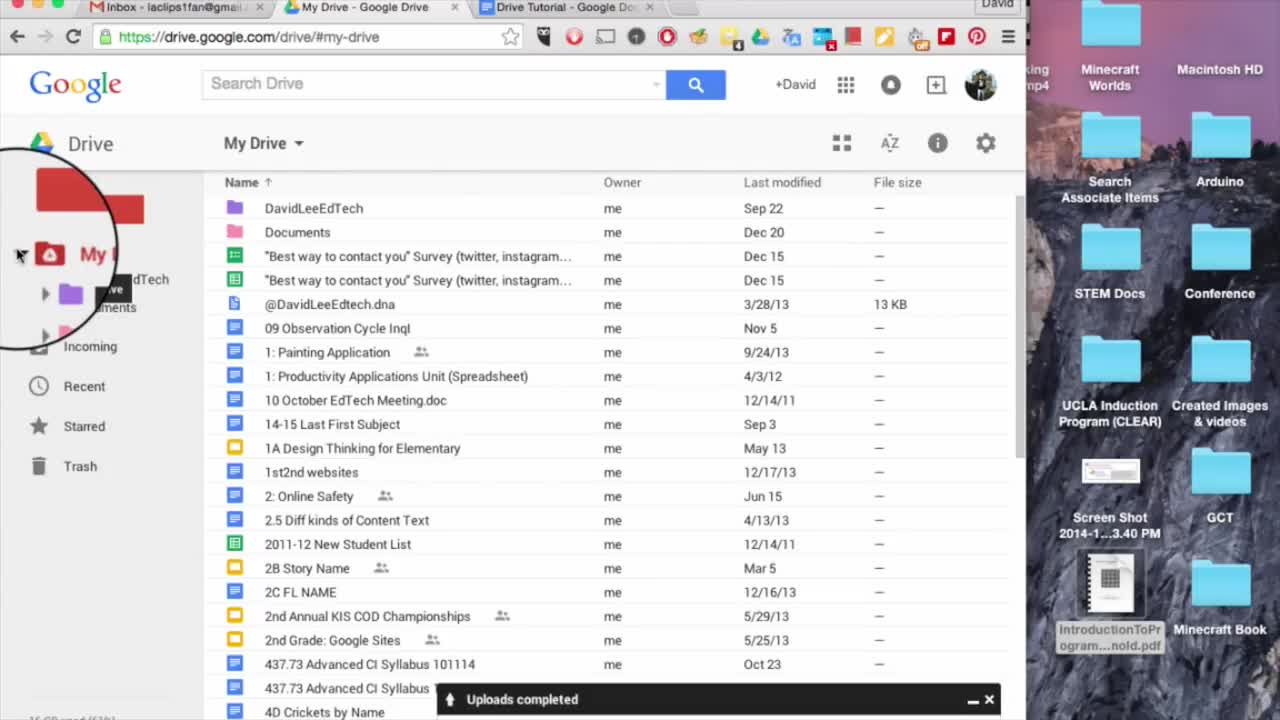Click the browser address bar URL
The image size is (1280, 720).
tap(249, 37)
